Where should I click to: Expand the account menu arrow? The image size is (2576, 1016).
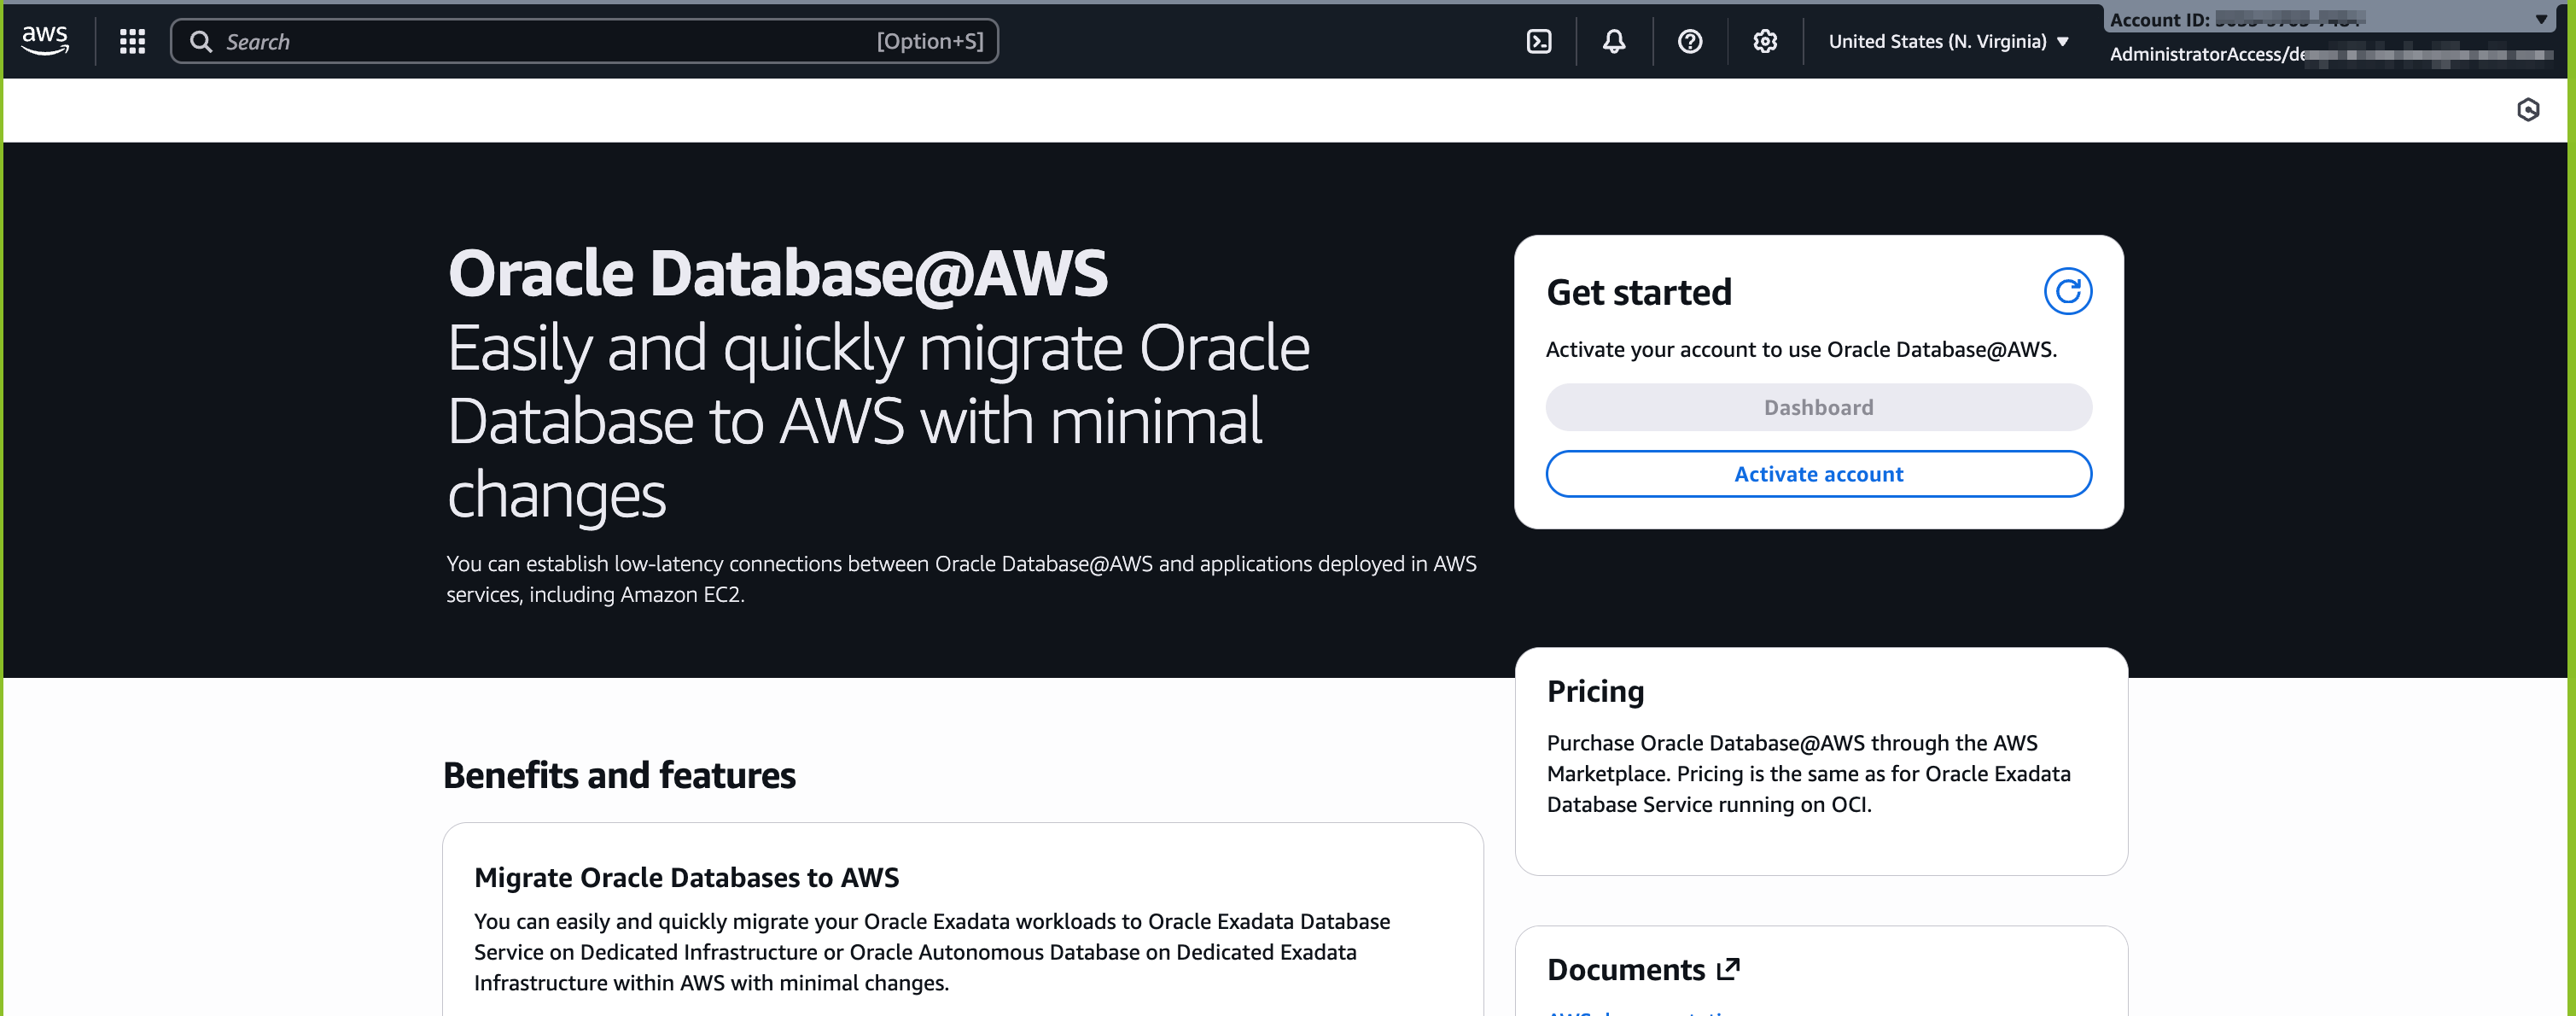tap(2541, 19)
